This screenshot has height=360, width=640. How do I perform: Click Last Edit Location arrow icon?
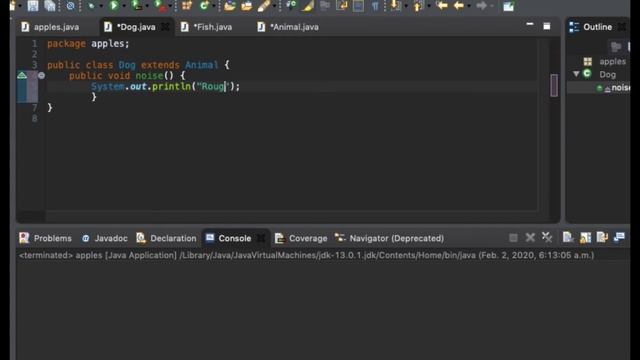[x=442, y=6]
